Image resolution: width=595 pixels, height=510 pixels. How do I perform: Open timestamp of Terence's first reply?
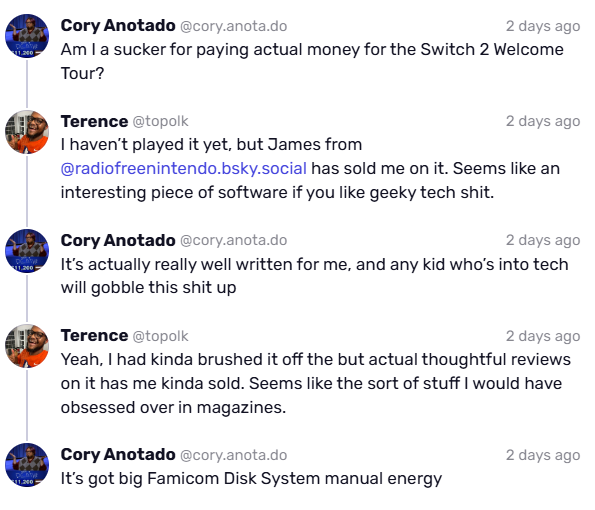click(543, 121)
